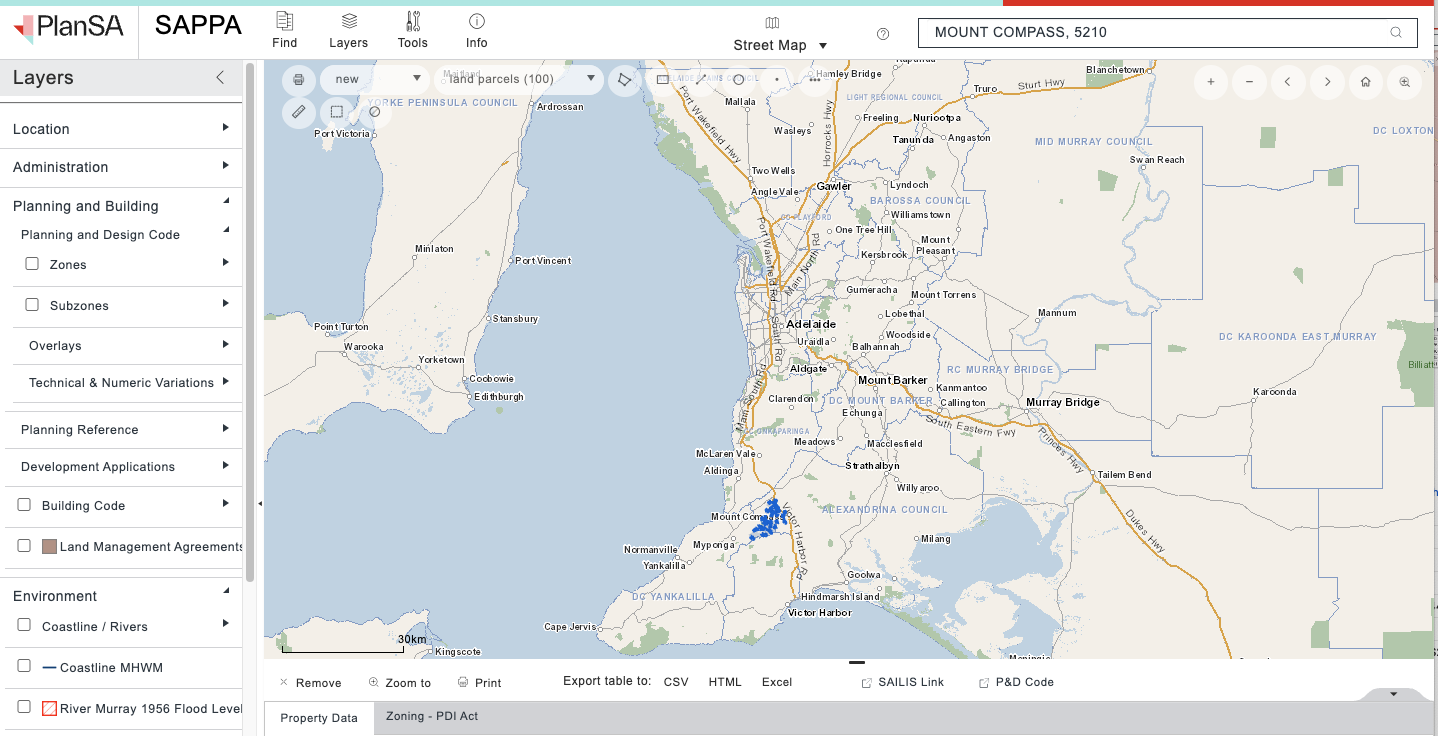Check the Building Code layer

pos(23,505)
